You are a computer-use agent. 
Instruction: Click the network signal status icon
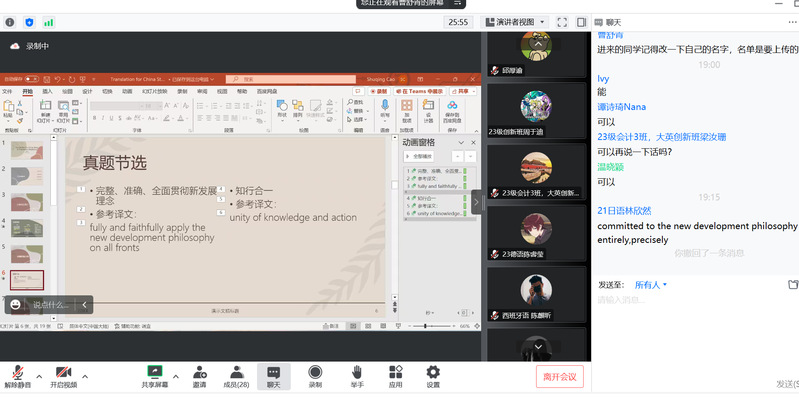click(48, 22)
